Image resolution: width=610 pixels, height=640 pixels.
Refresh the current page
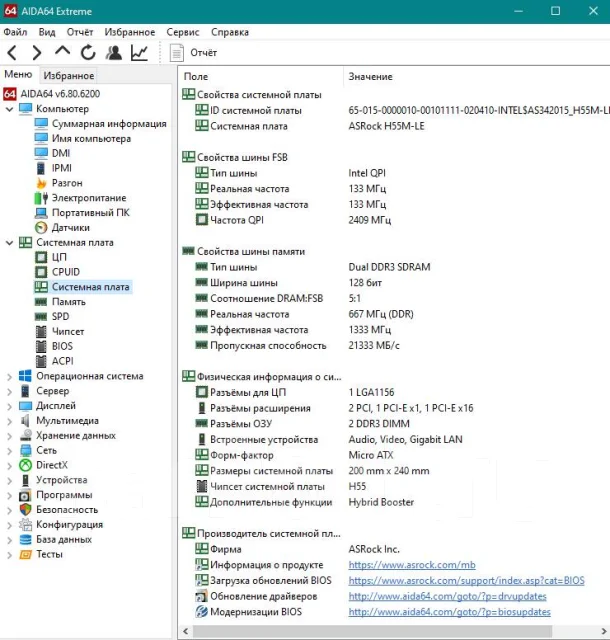[88, 53]
